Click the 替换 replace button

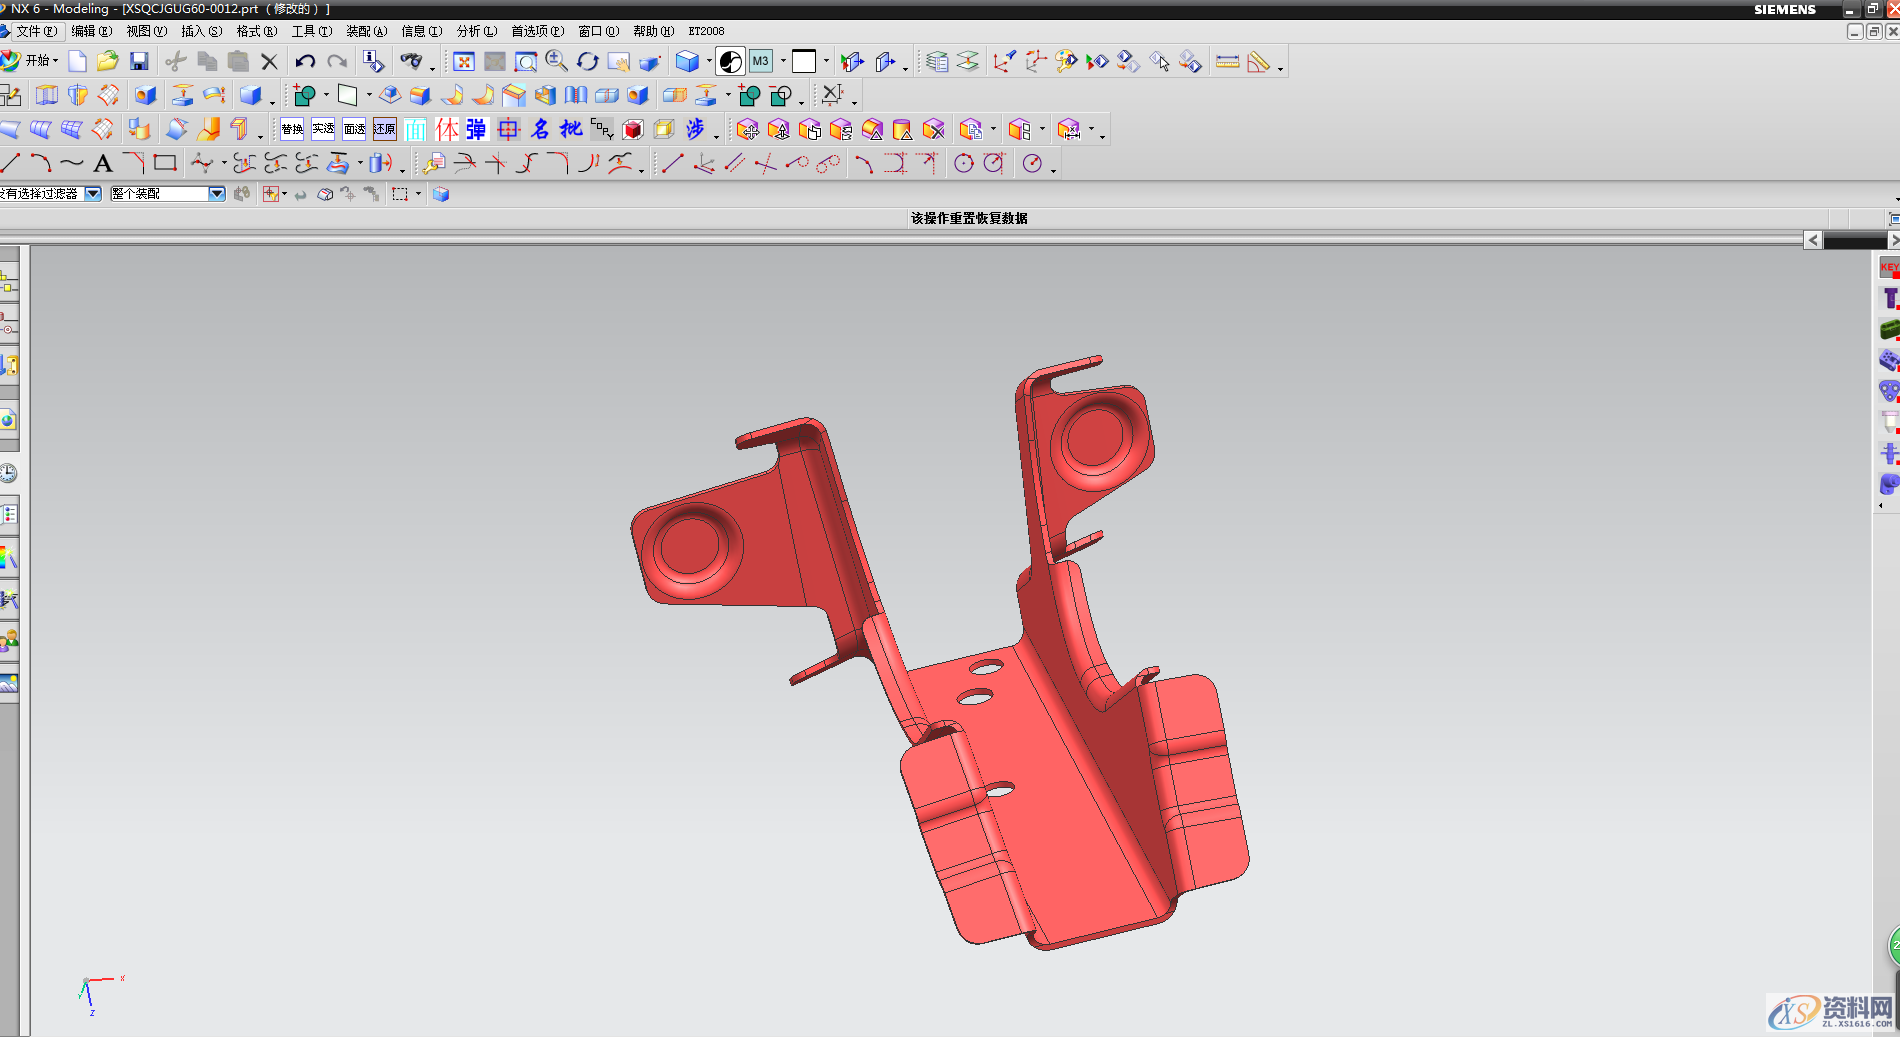[x=292, y=129]
